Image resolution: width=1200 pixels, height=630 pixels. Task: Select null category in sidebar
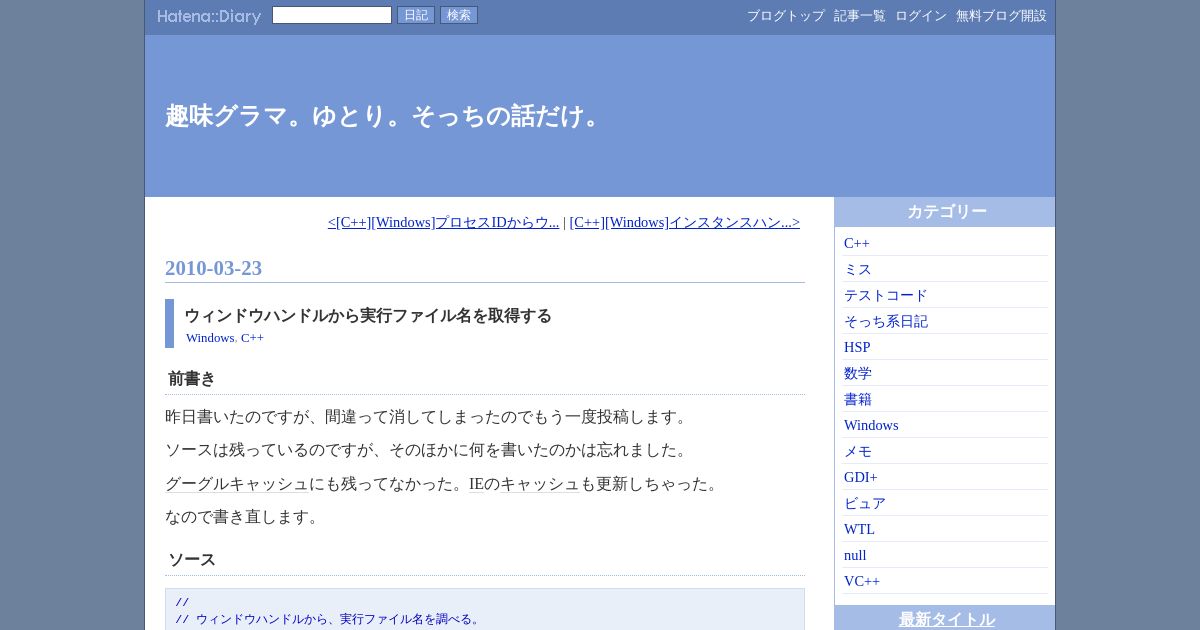(x=855, y=555)
